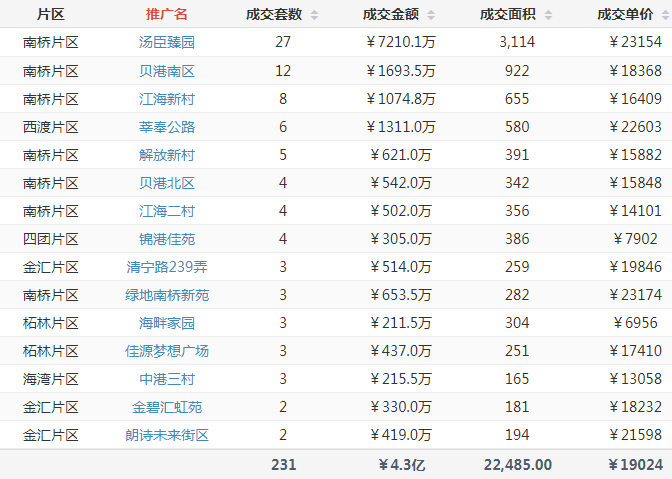Screen dimensions: 672x479
Task: Select the total 231 units figure
Action: [x=283, y=465]
